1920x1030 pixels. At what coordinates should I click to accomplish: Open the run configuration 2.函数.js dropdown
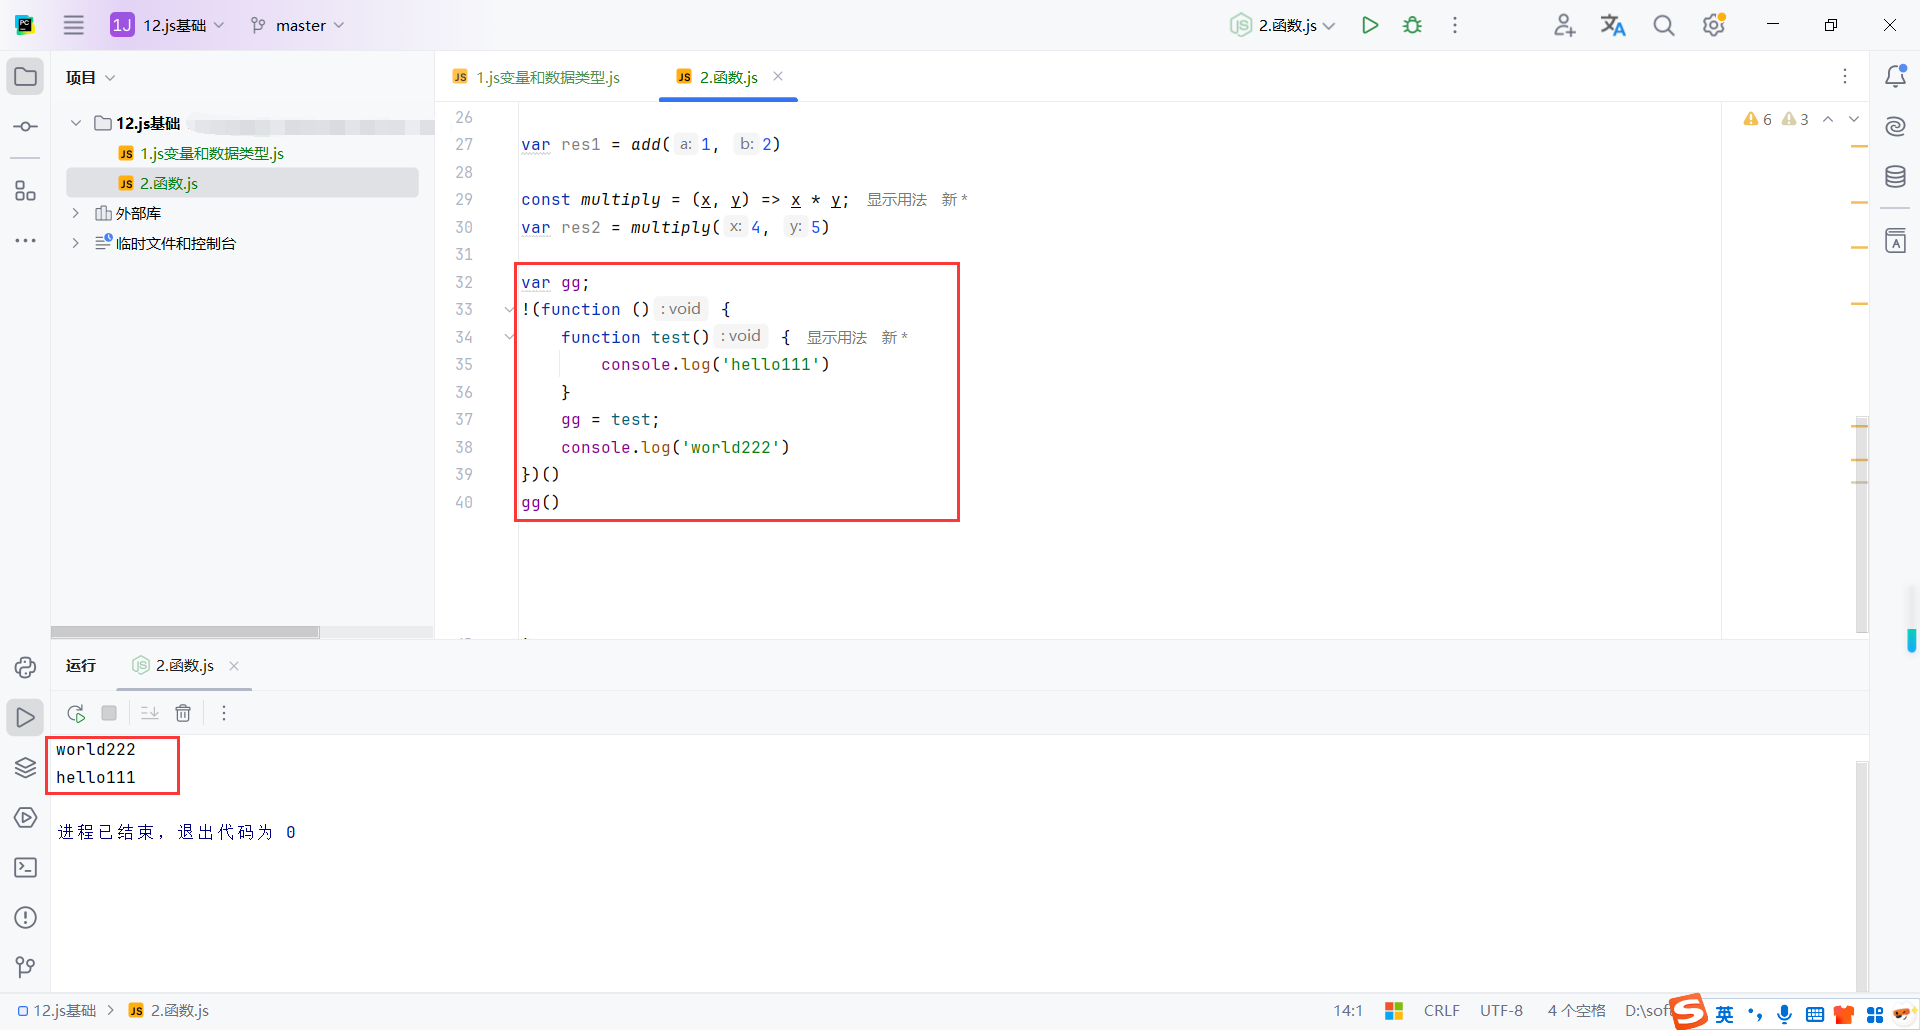1283,25
